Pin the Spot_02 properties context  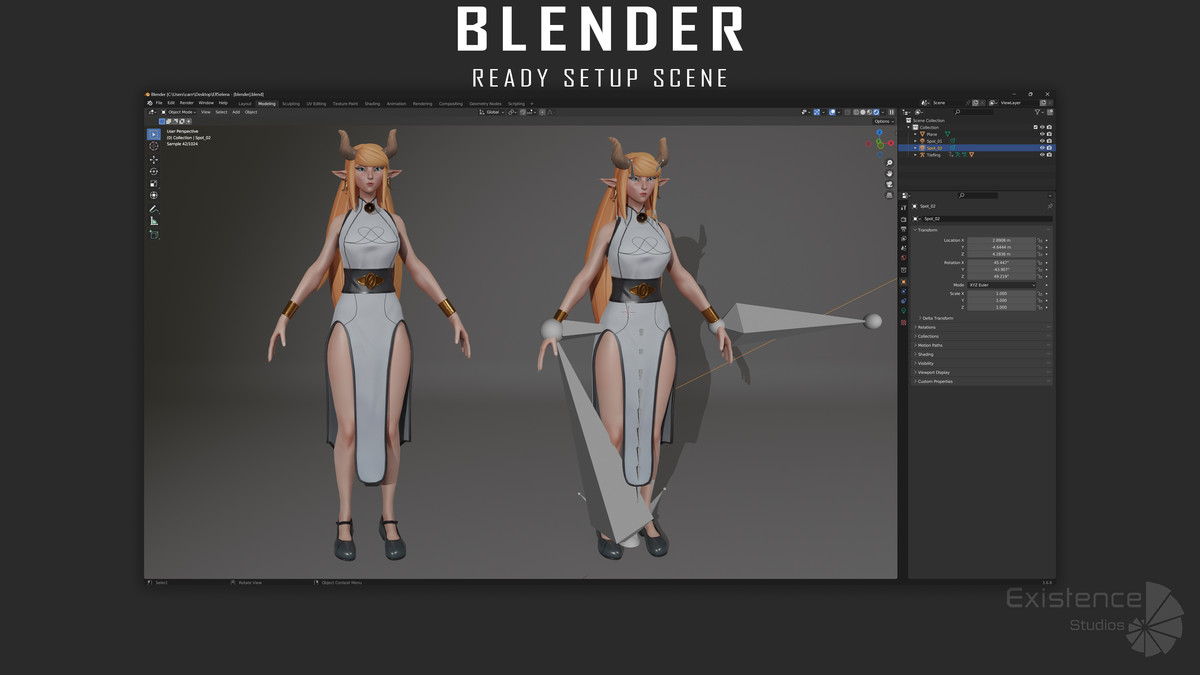[x=1050, y=206]
